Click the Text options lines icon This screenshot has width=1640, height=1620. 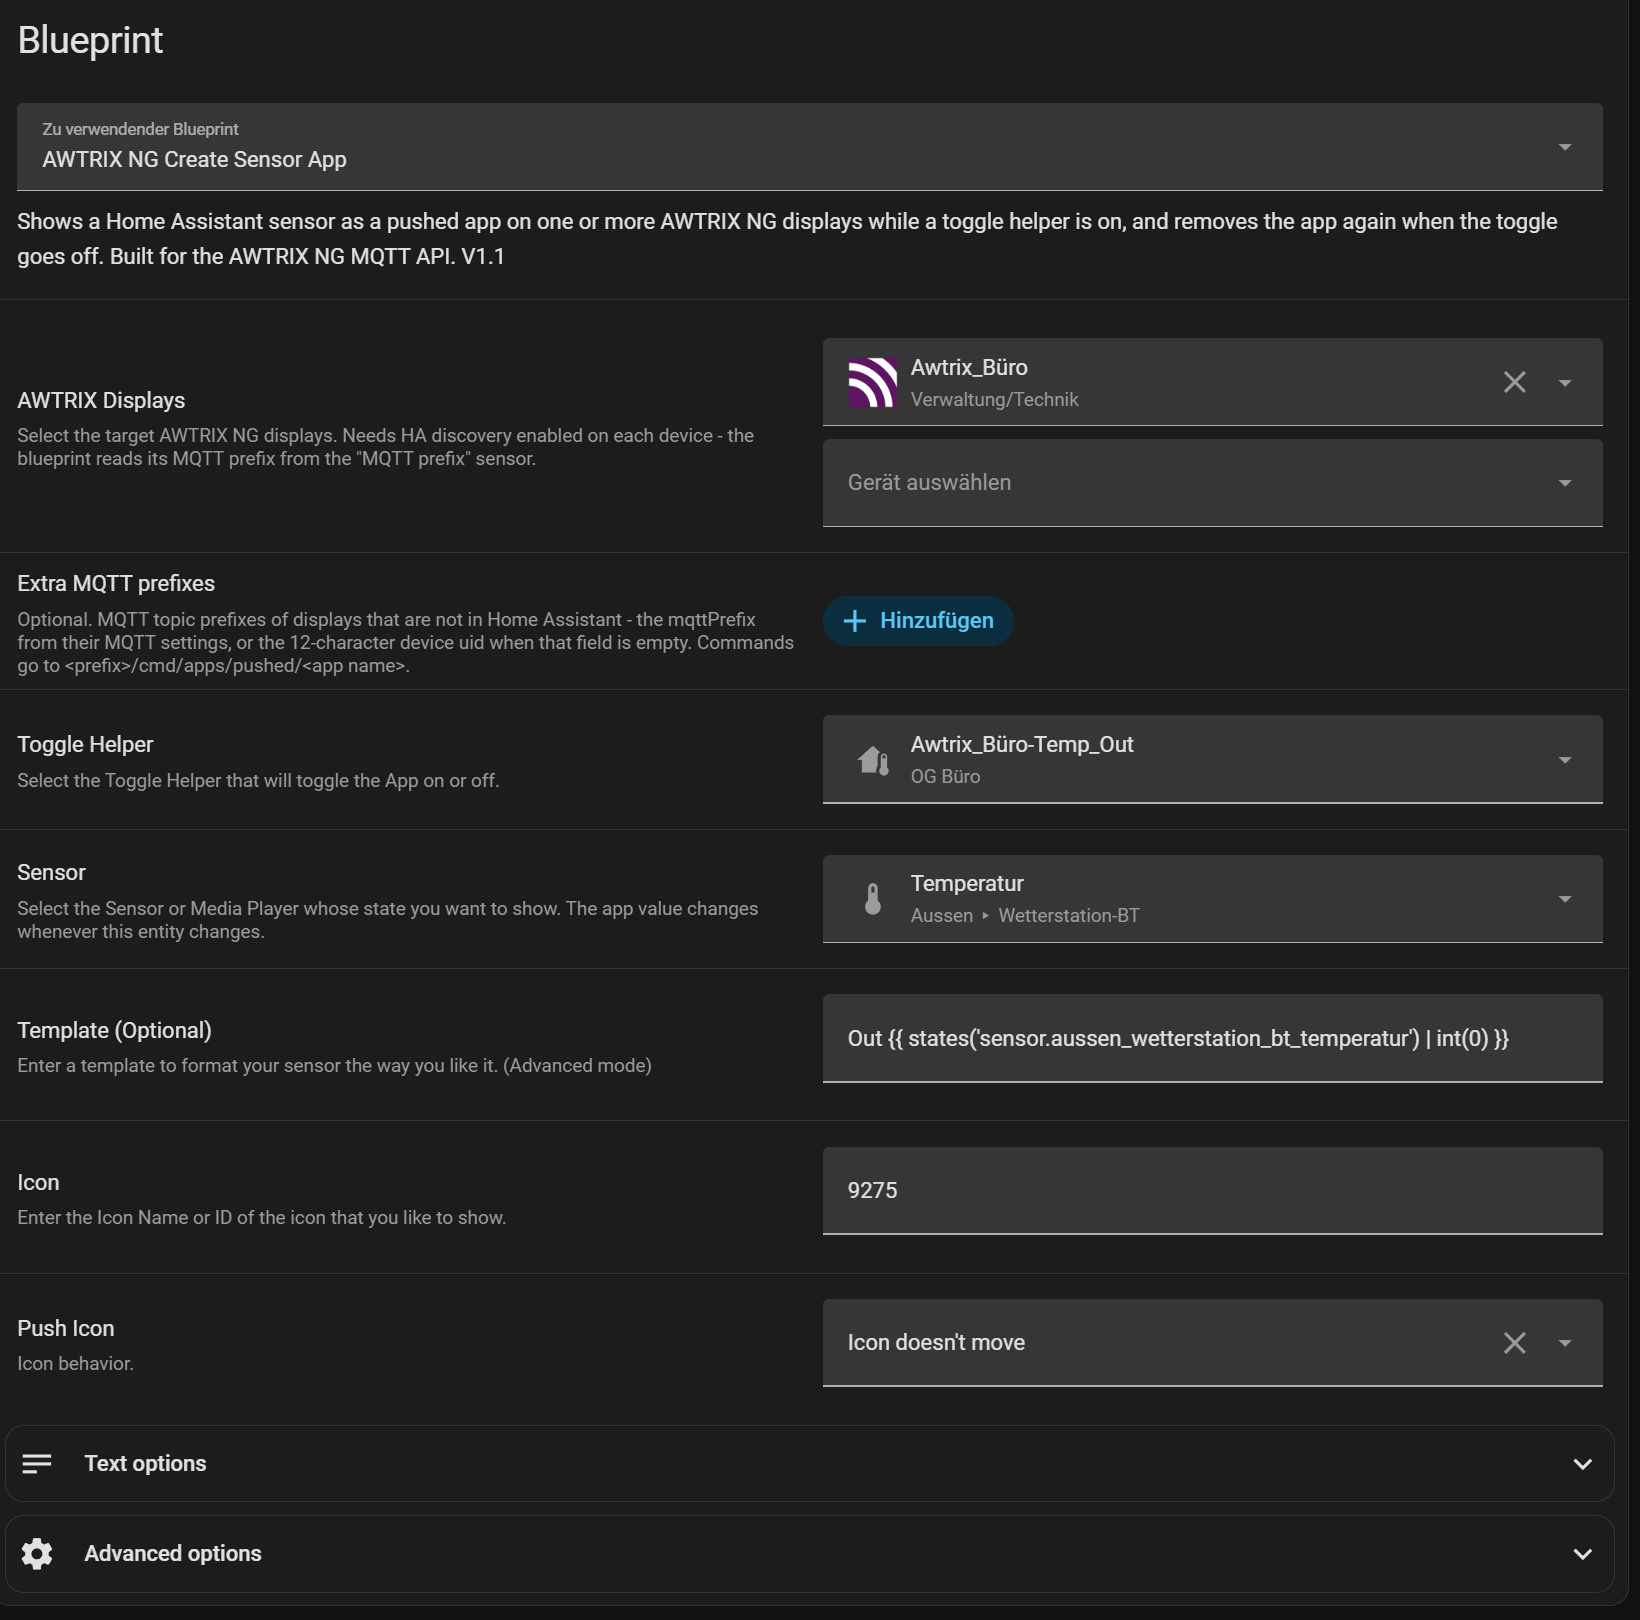(37, 1463)
